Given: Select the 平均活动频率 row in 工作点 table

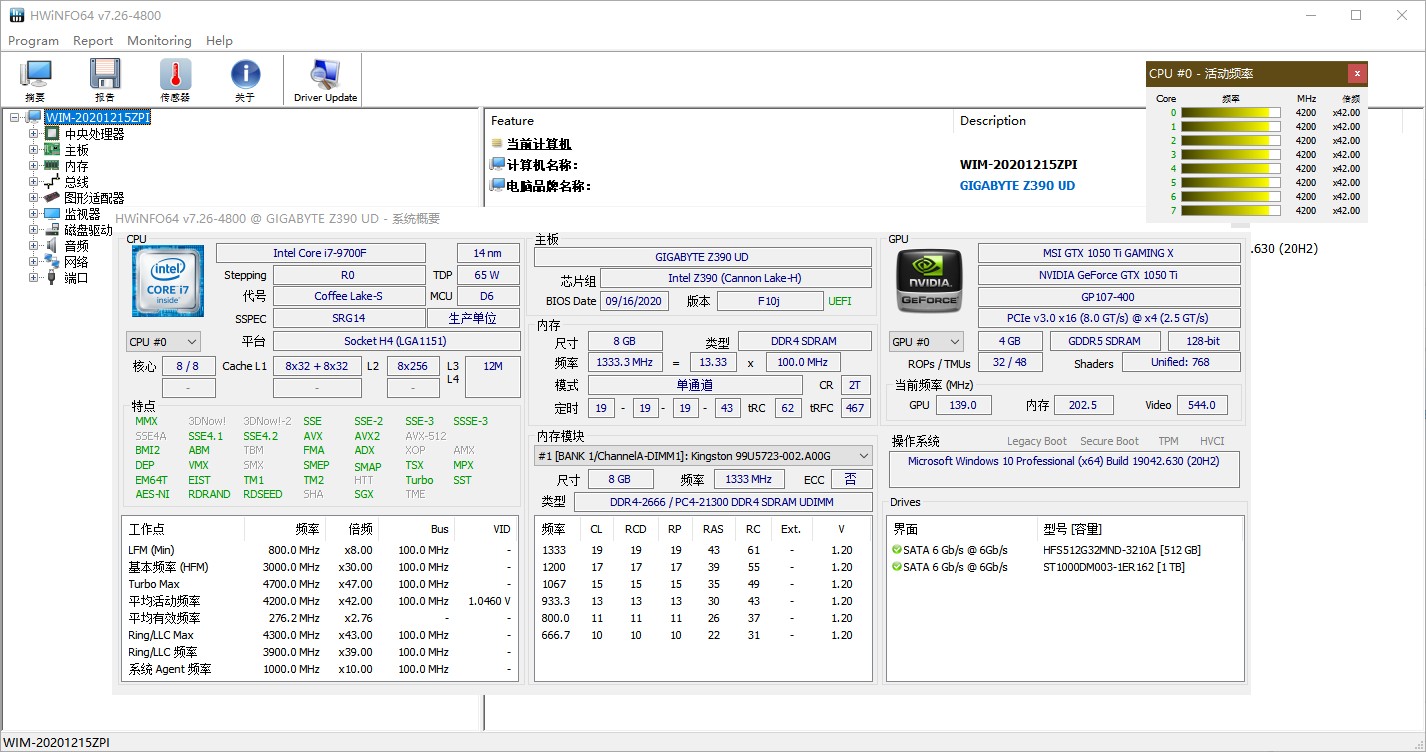Looking at the screenshot, I should 320,601.
